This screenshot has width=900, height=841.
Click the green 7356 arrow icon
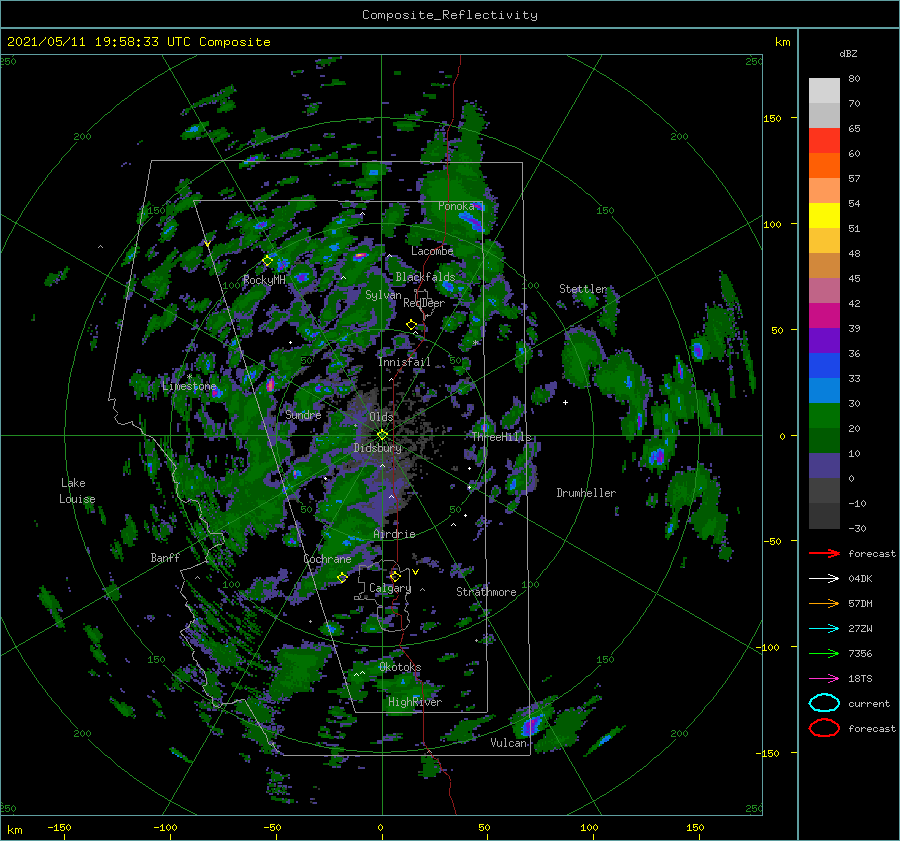tap(824, 653)
